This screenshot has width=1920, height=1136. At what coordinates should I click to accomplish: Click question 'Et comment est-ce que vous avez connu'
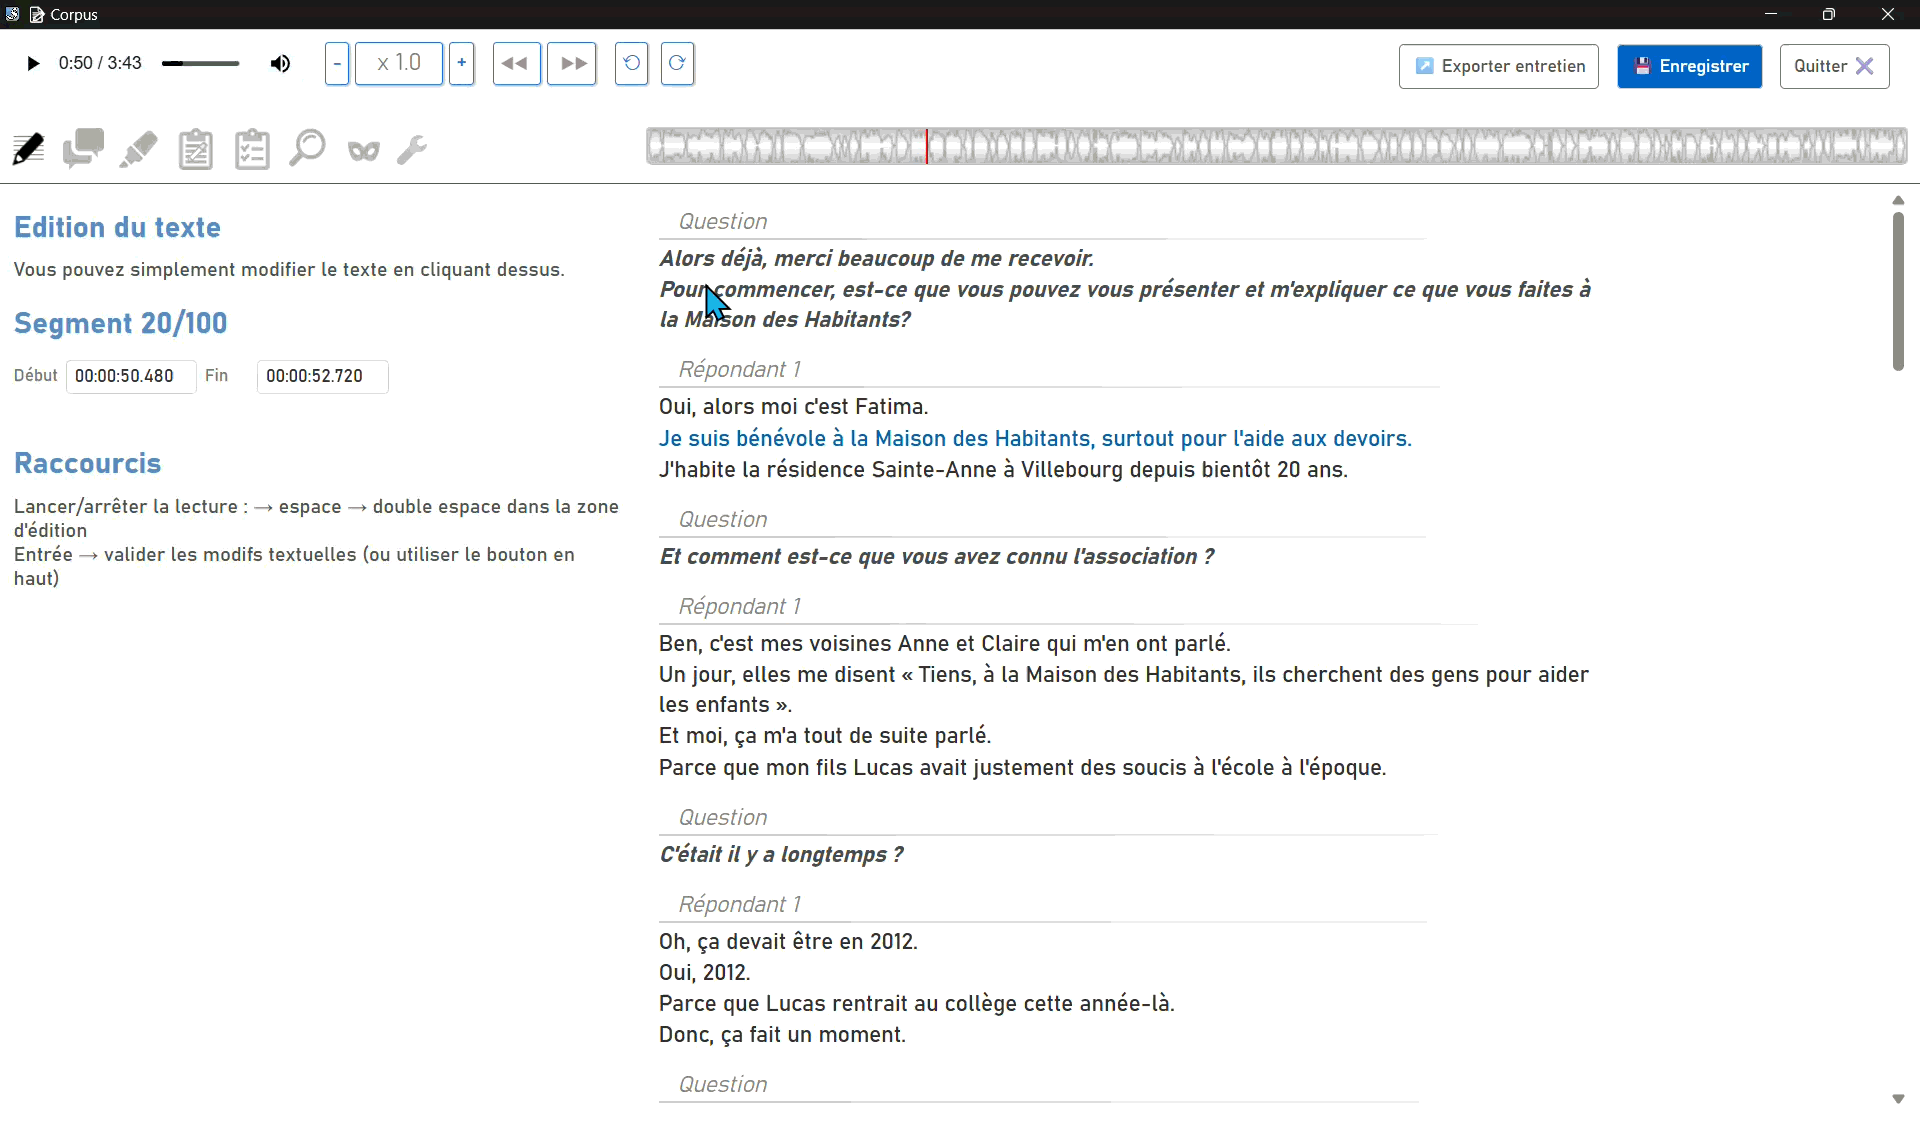coord(936,557)
